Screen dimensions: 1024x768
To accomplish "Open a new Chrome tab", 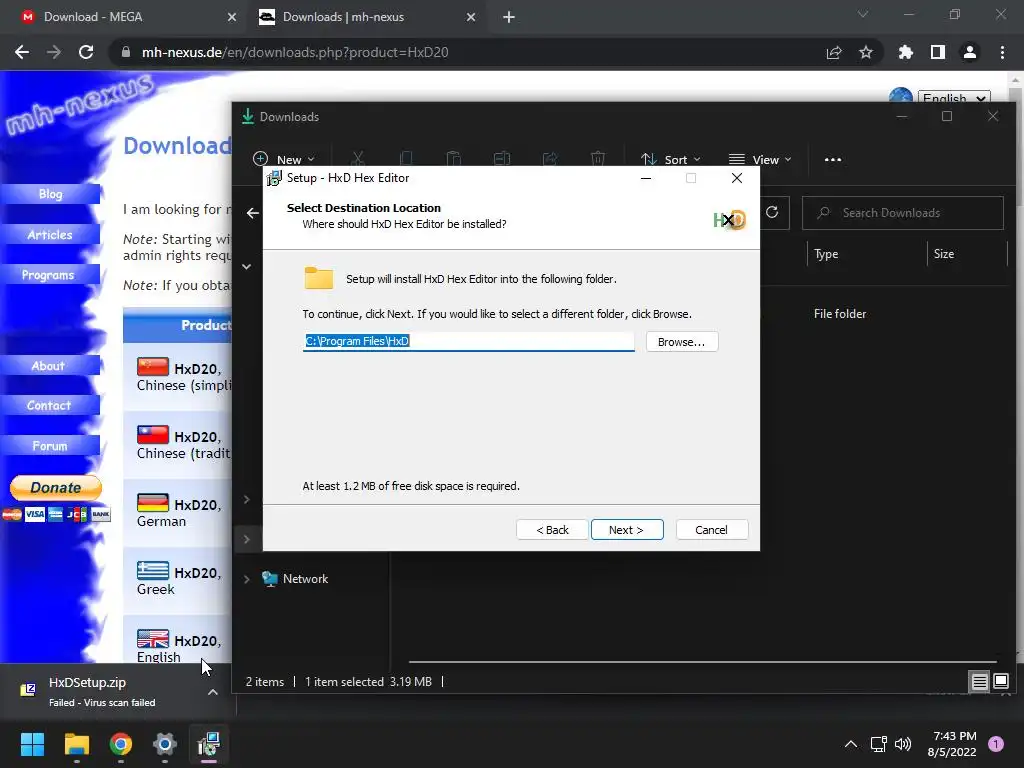I will [509, 17].
